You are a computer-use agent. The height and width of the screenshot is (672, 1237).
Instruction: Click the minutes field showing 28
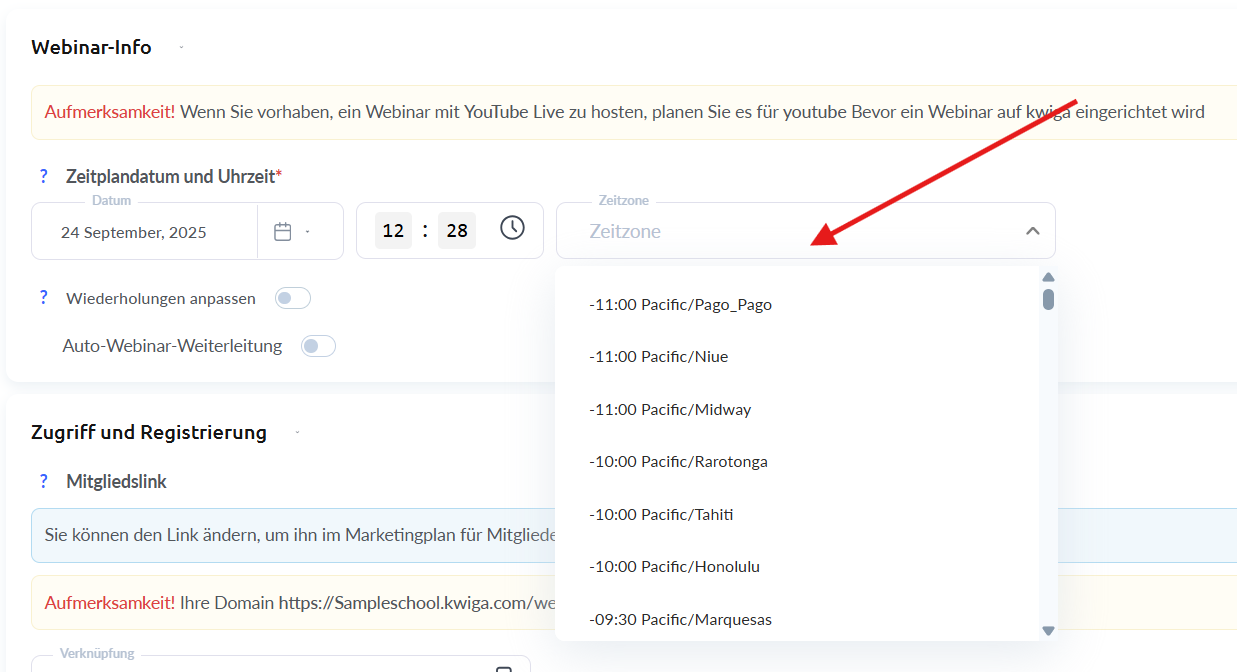[457, 231]
